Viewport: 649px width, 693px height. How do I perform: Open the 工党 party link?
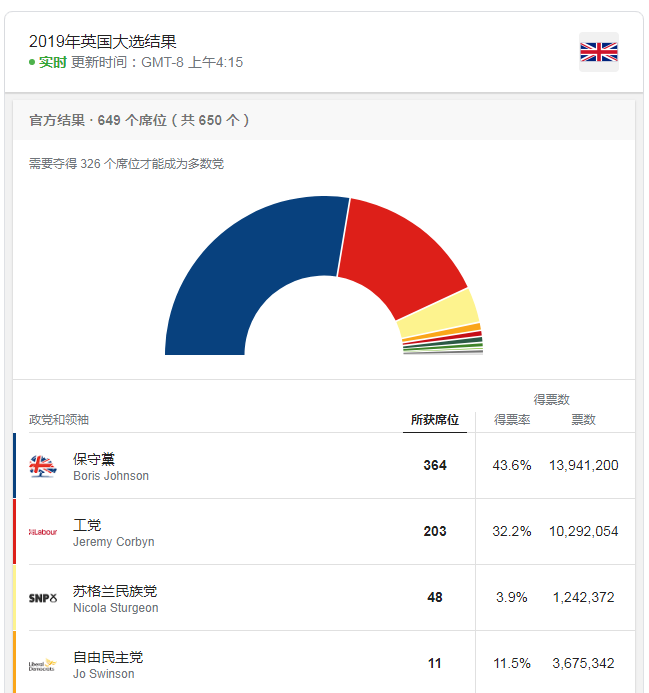[x=87, y=525]
